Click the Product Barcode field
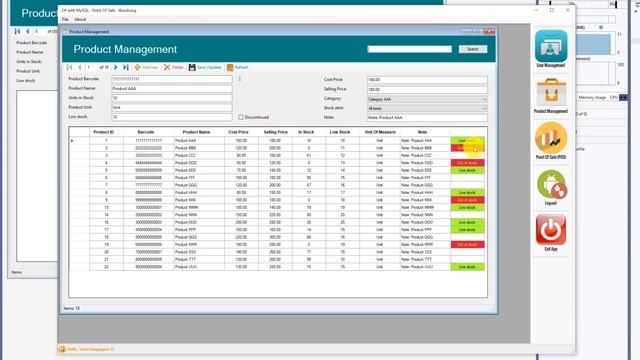 click(x=172, y=79)
